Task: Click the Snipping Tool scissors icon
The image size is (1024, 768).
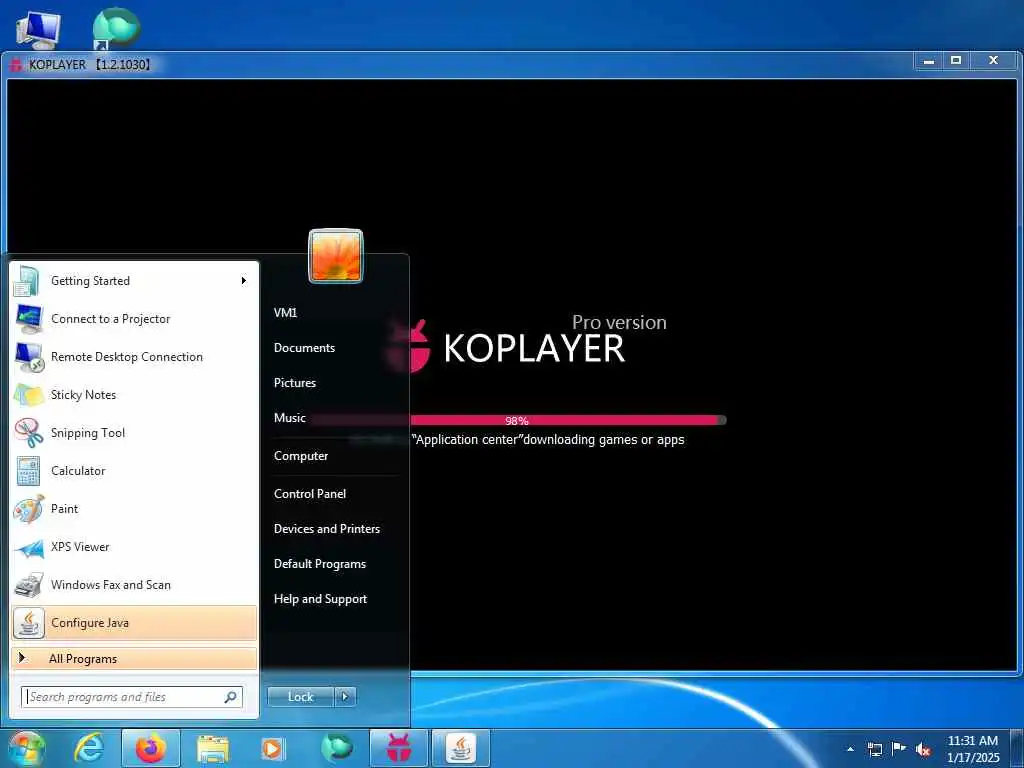Action: 29,432
